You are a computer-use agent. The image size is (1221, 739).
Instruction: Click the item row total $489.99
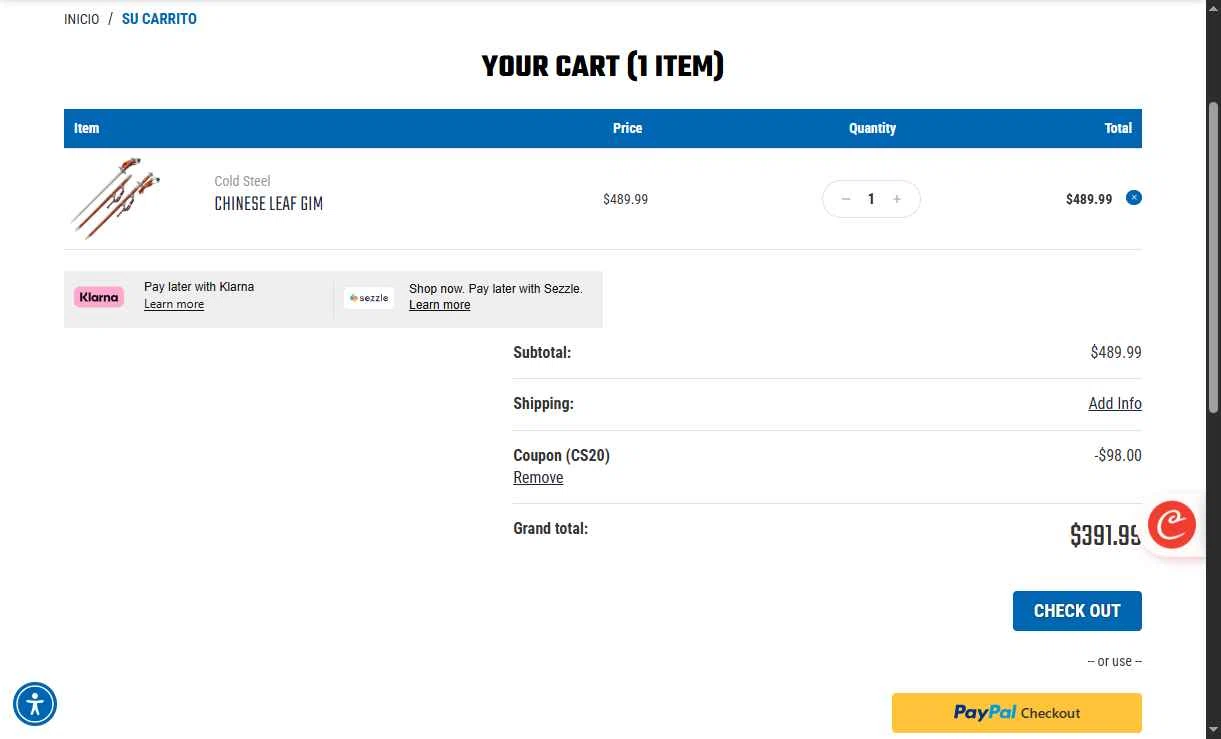1089,199
